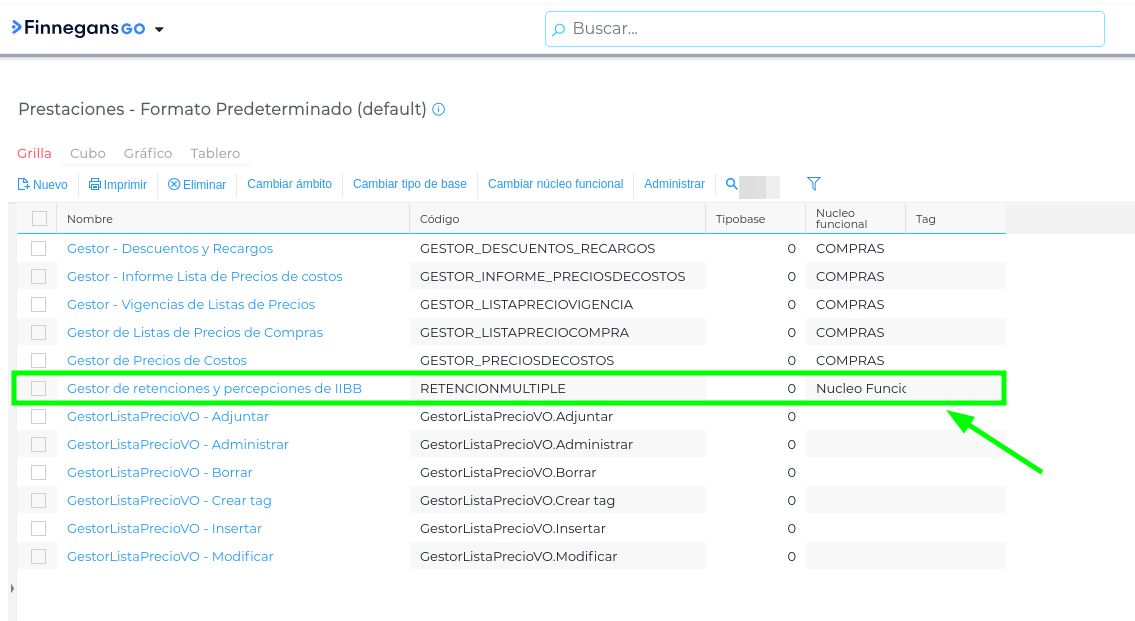Click the Eliminar delete button
This screenshot has width=1135, height=621.
click(197, 185)
